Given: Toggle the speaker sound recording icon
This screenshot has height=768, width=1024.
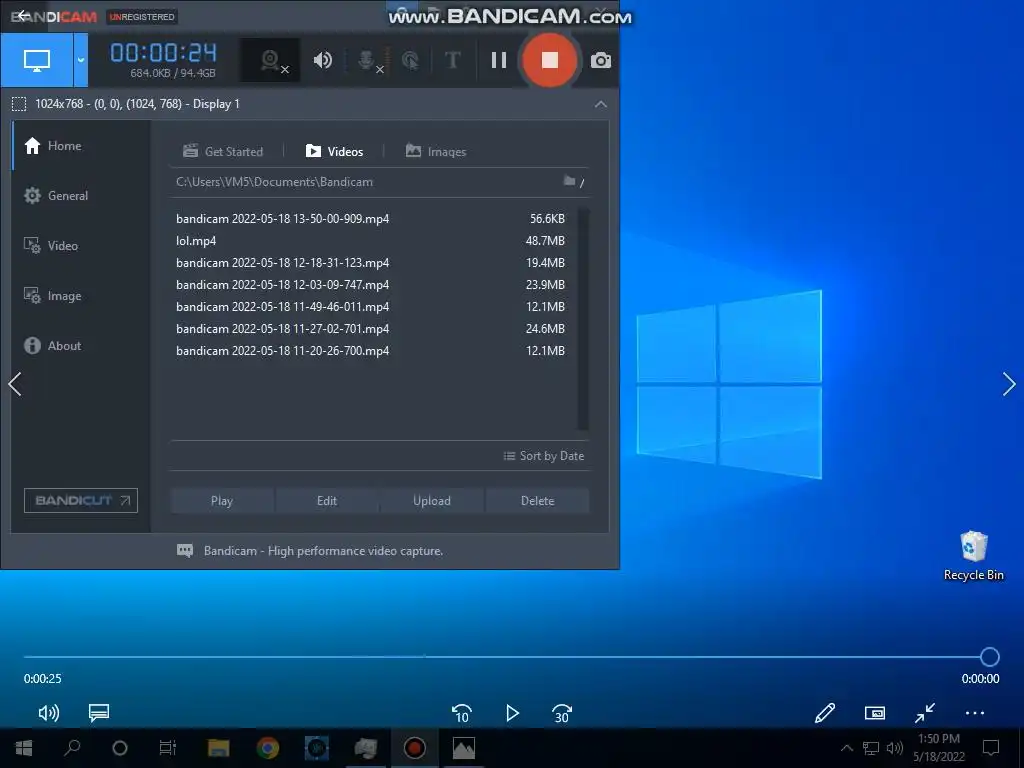Looking at the screenshot, I should pyautogui.click(x=323, y=60).
